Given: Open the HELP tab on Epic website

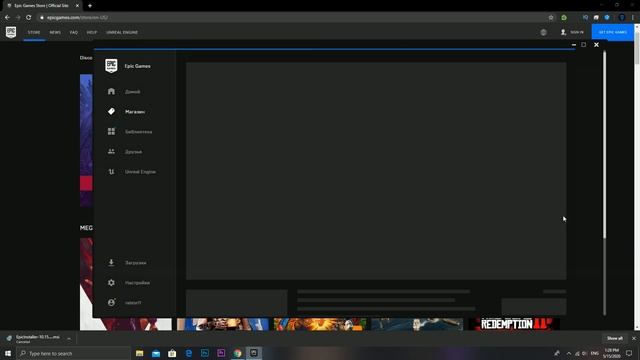Looking at the screenshot, I should pos(92,32).
